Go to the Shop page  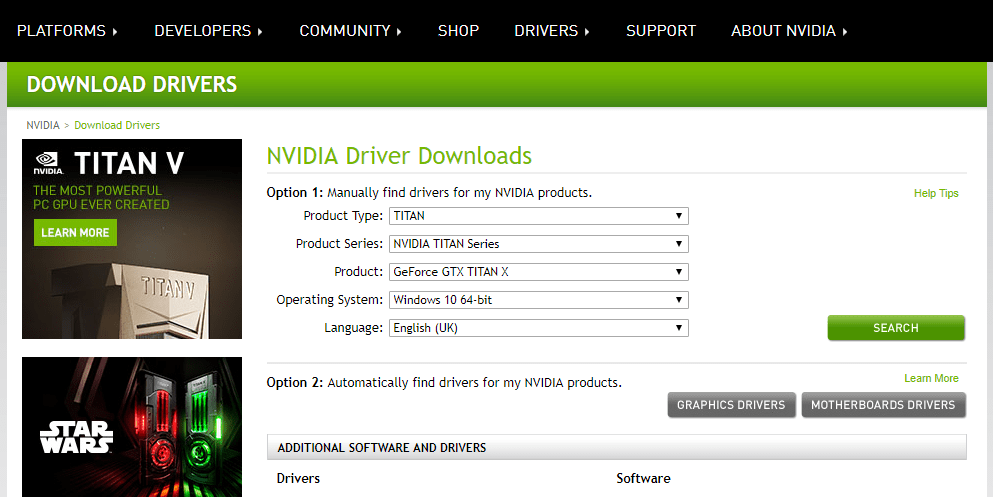coord(458,31)
